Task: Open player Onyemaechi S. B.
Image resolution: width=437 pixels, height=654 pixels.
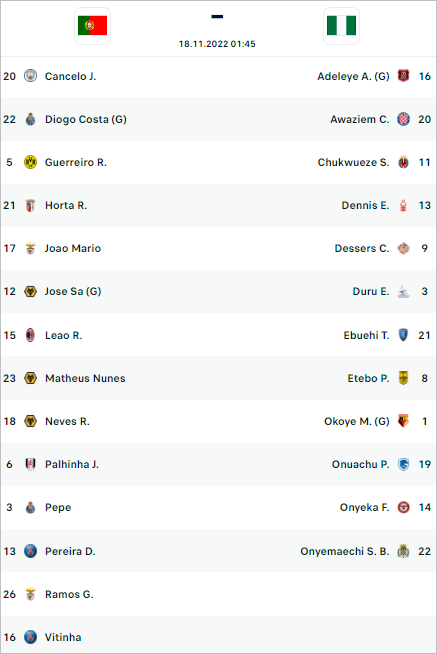Action: pyautogui.click(x=345, y=551)
